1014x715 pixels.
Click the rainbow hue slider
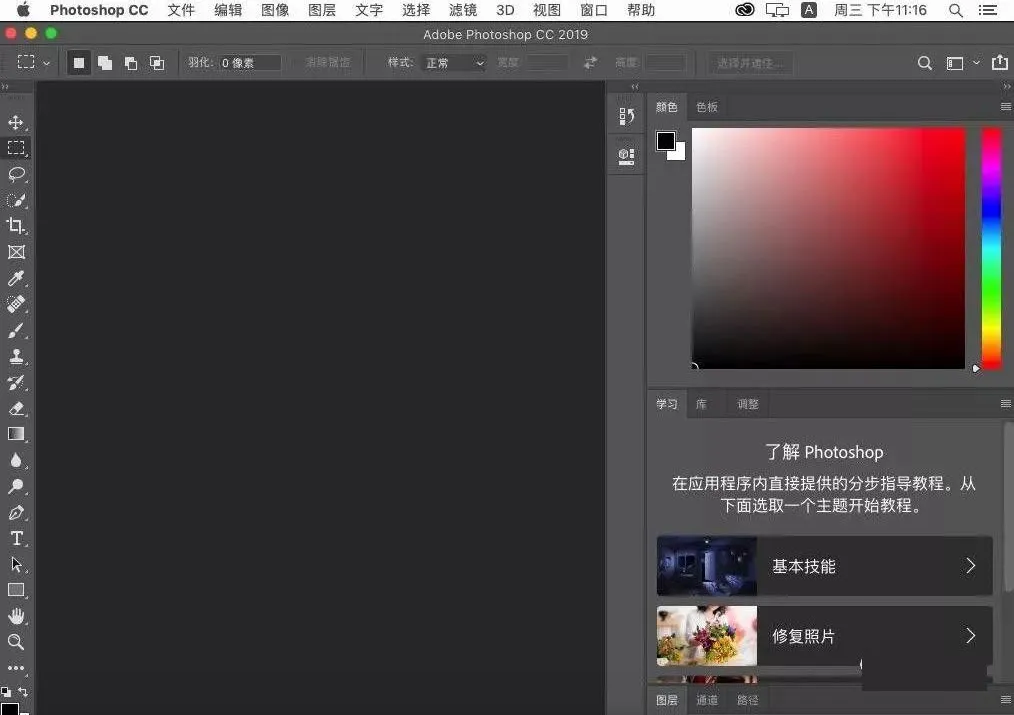991,248
